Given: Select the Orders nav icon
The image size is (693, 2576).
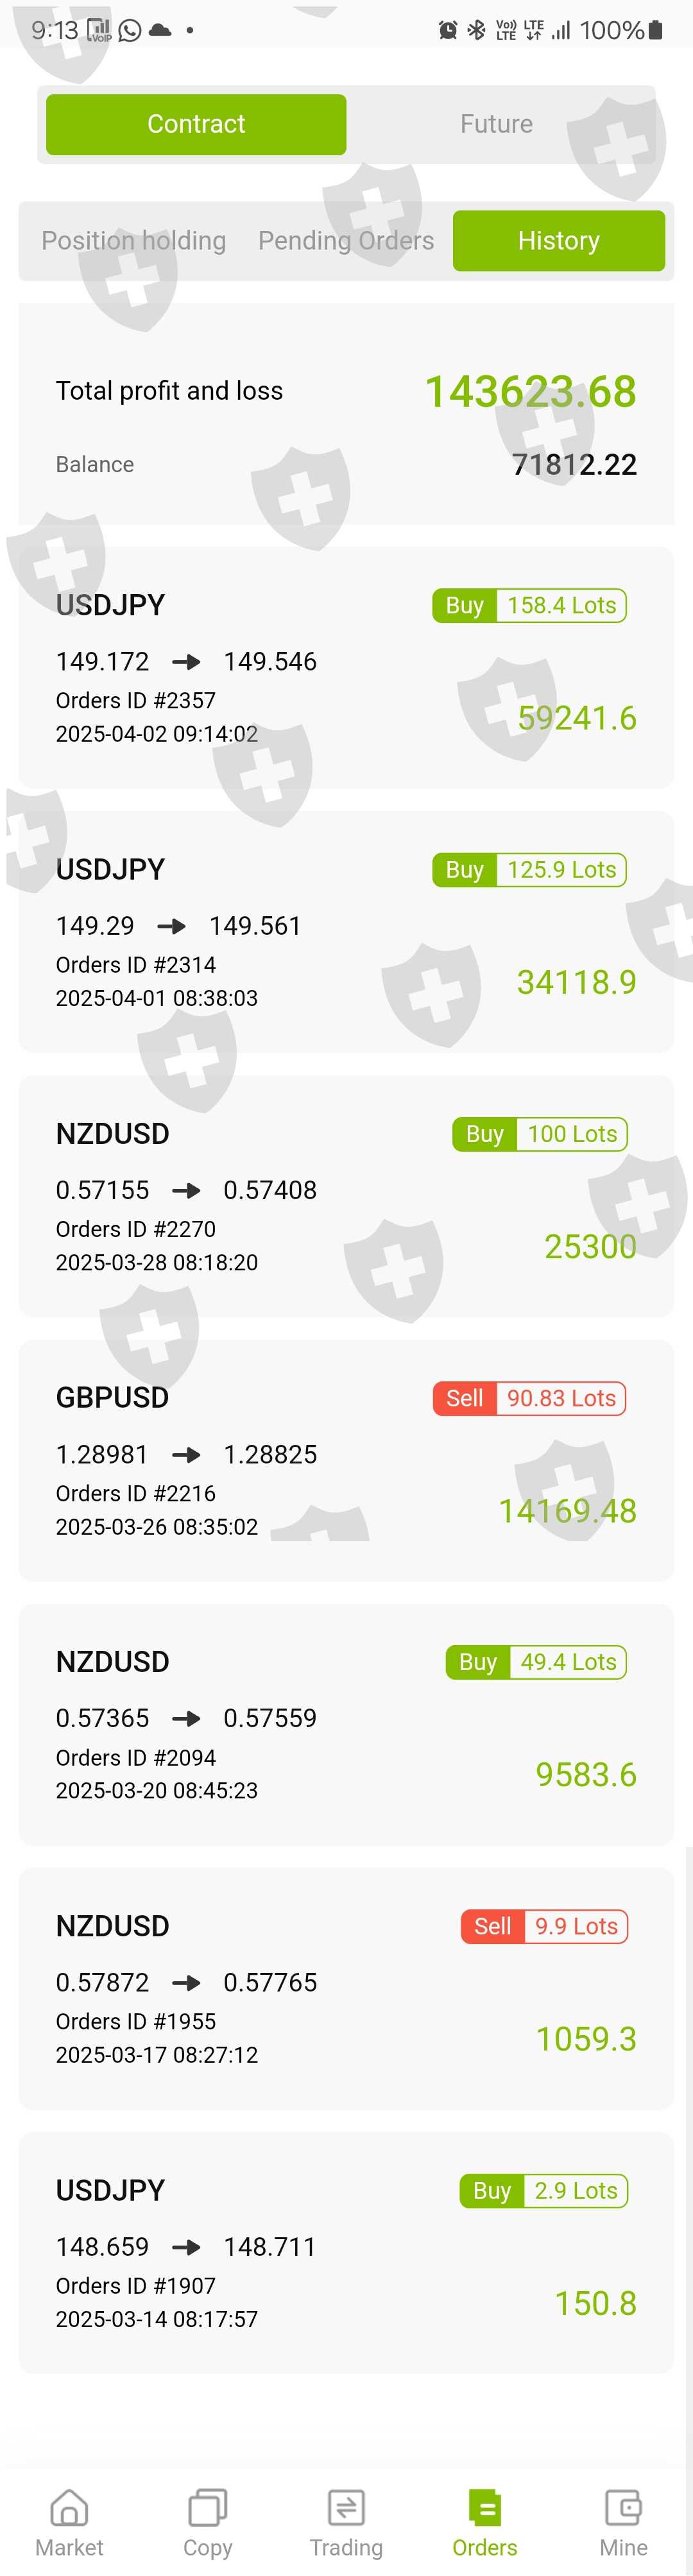Looking at the screenshot, I should click(484, 2508).
